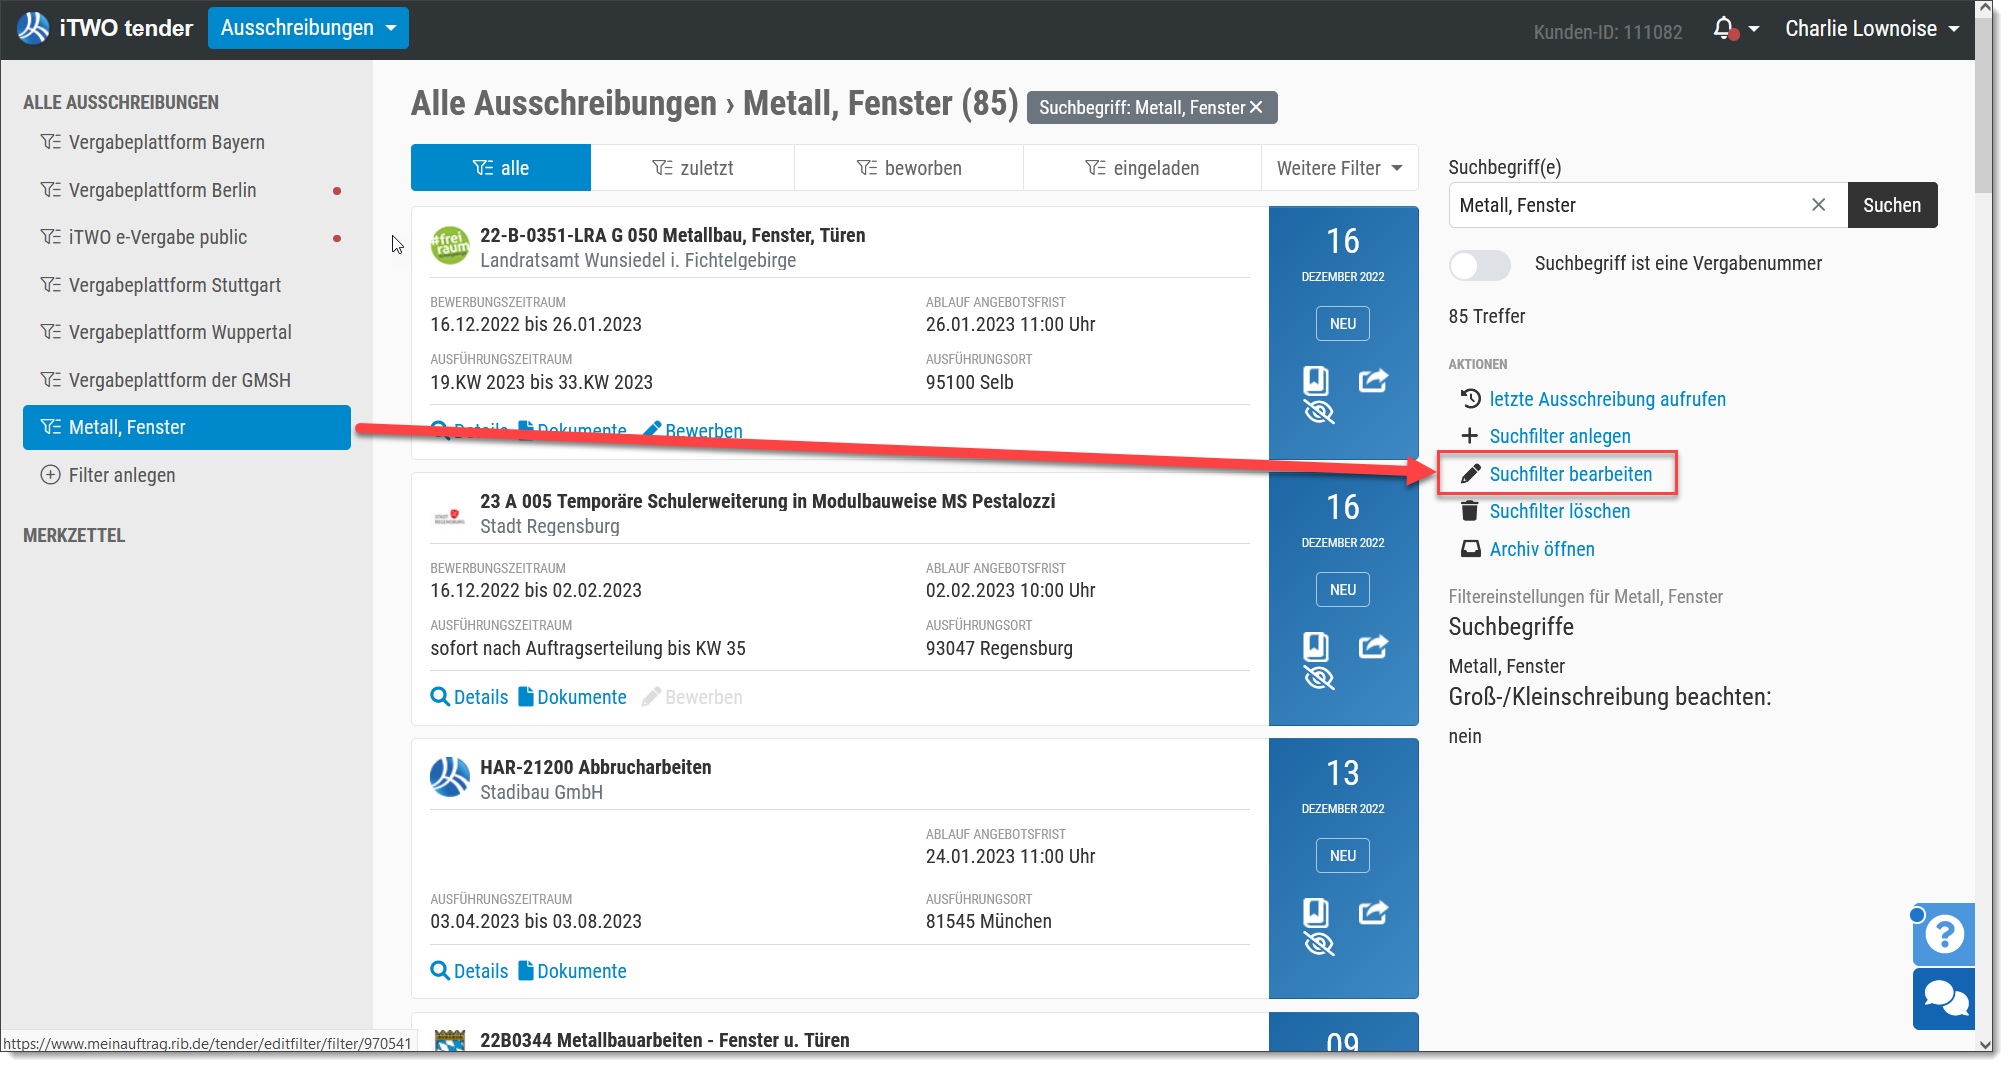Share the Temporäre Schulerweiterung tender
The height and width of the screenshot is (1067, 2008).
1373,646
